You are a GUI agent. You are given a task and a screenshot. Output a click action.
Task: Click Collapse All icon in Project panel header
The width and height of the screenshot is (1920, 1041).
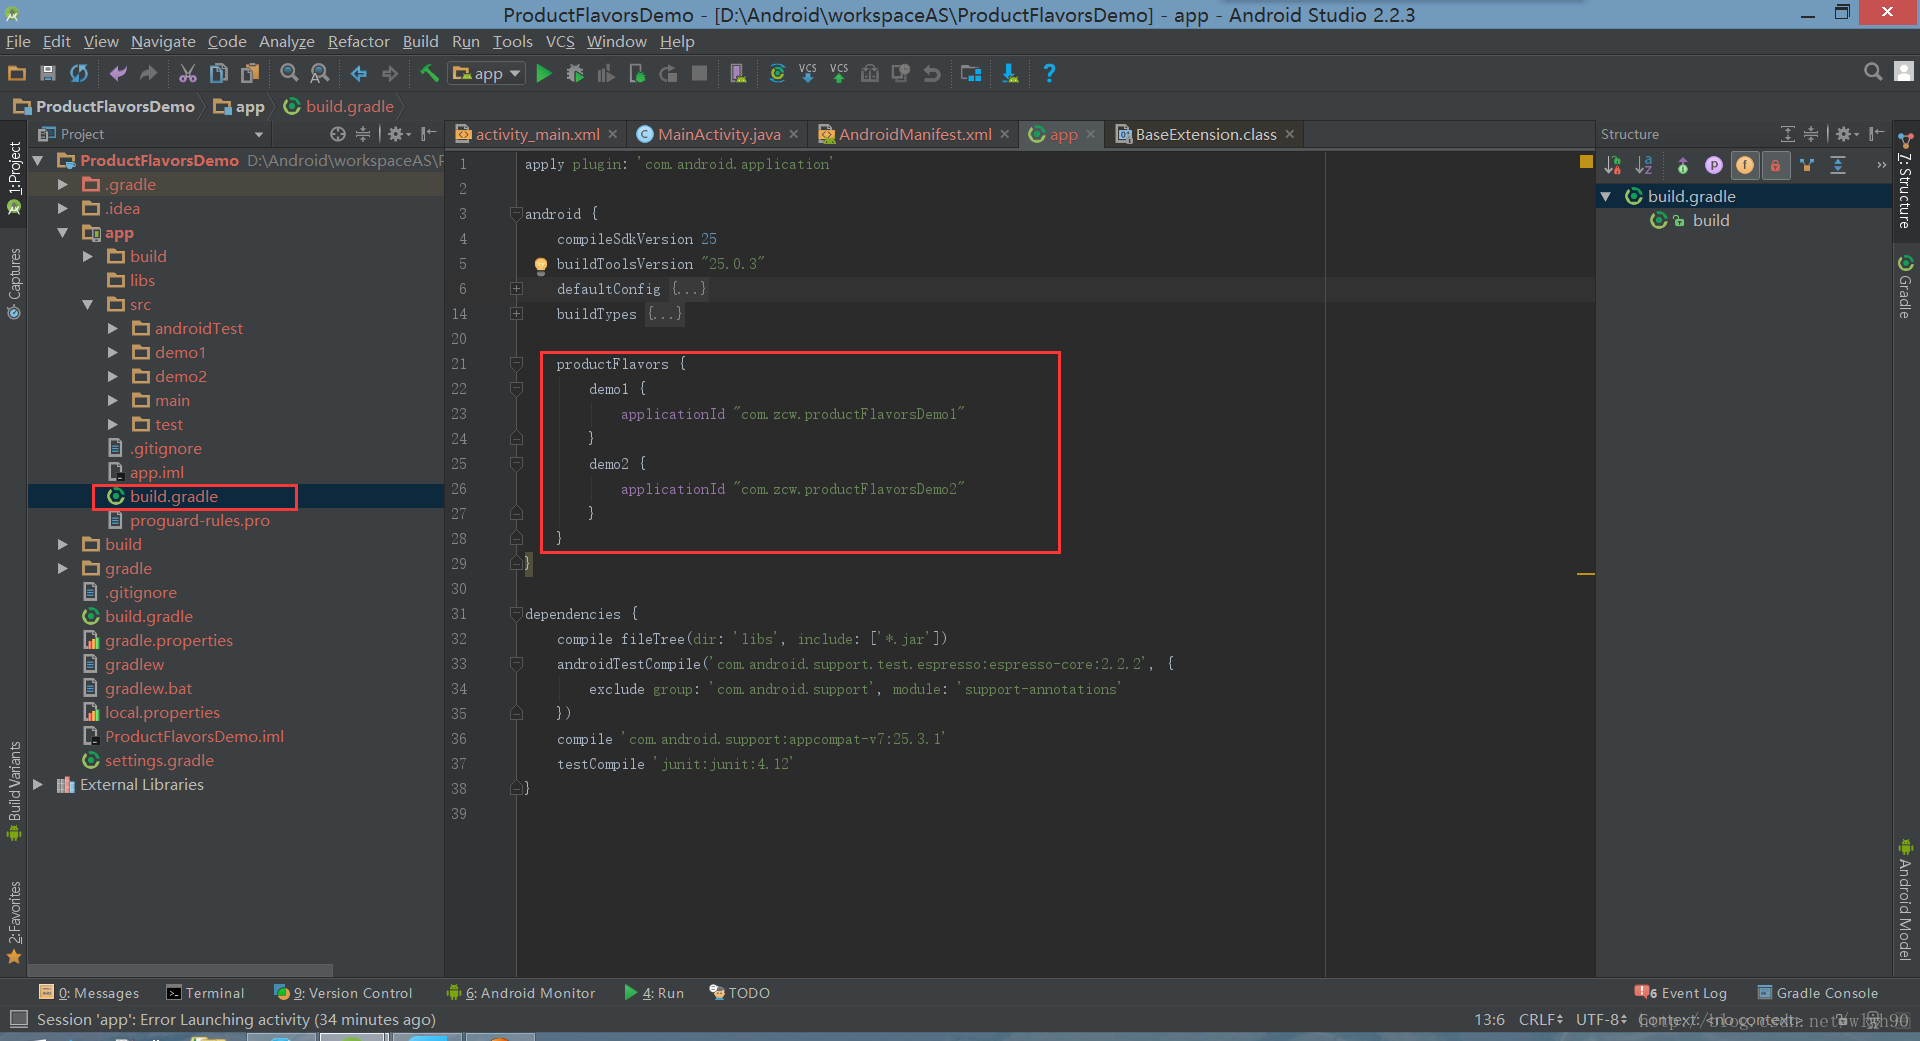363,134
